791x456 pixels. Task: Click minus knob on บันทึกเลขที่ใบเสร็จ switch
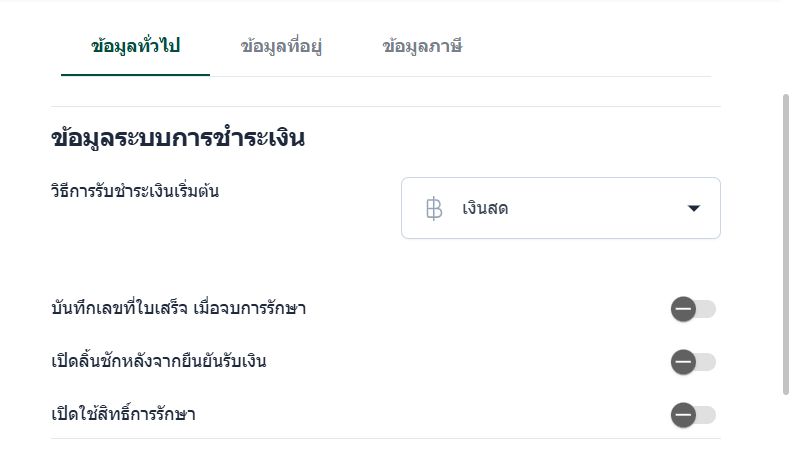684,309
